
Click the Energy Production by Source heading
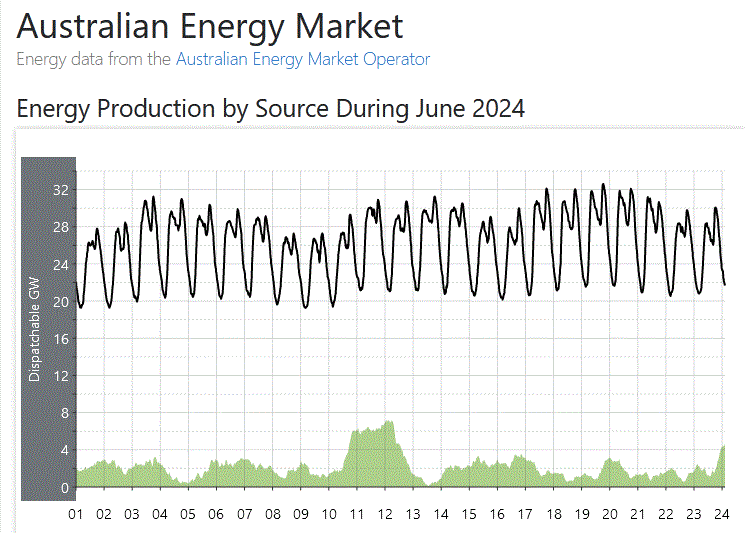tap(271, 108)
